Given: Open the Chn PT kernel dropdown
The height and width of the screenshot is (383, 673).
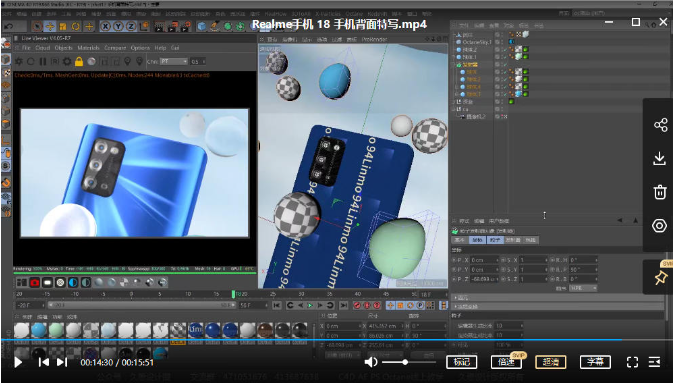Looking at the screenshot, I should [x=174, y=61].
